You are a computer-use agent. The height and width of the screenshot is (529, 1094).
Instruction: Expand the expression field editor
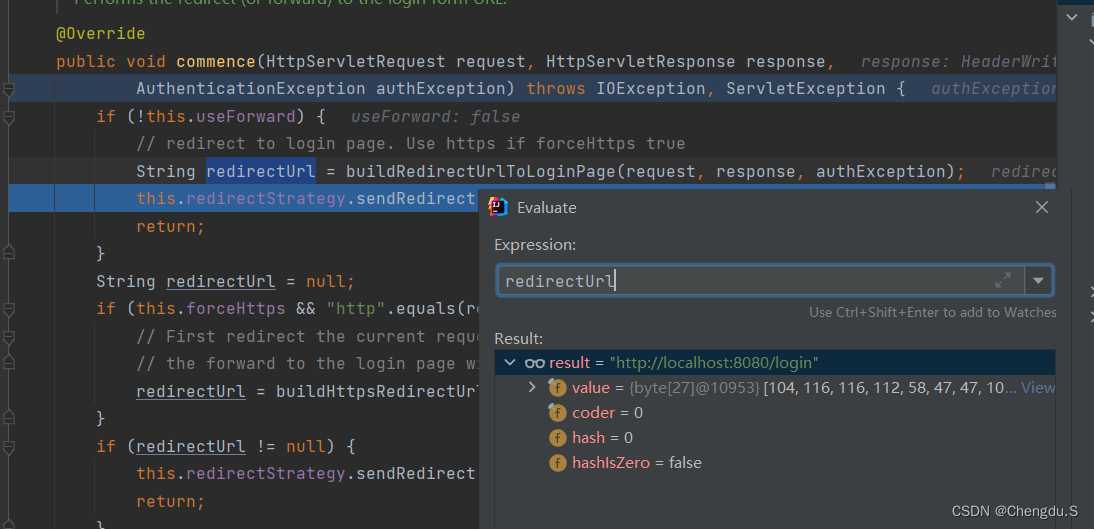pyautogui.click(x=1003, y=281)
